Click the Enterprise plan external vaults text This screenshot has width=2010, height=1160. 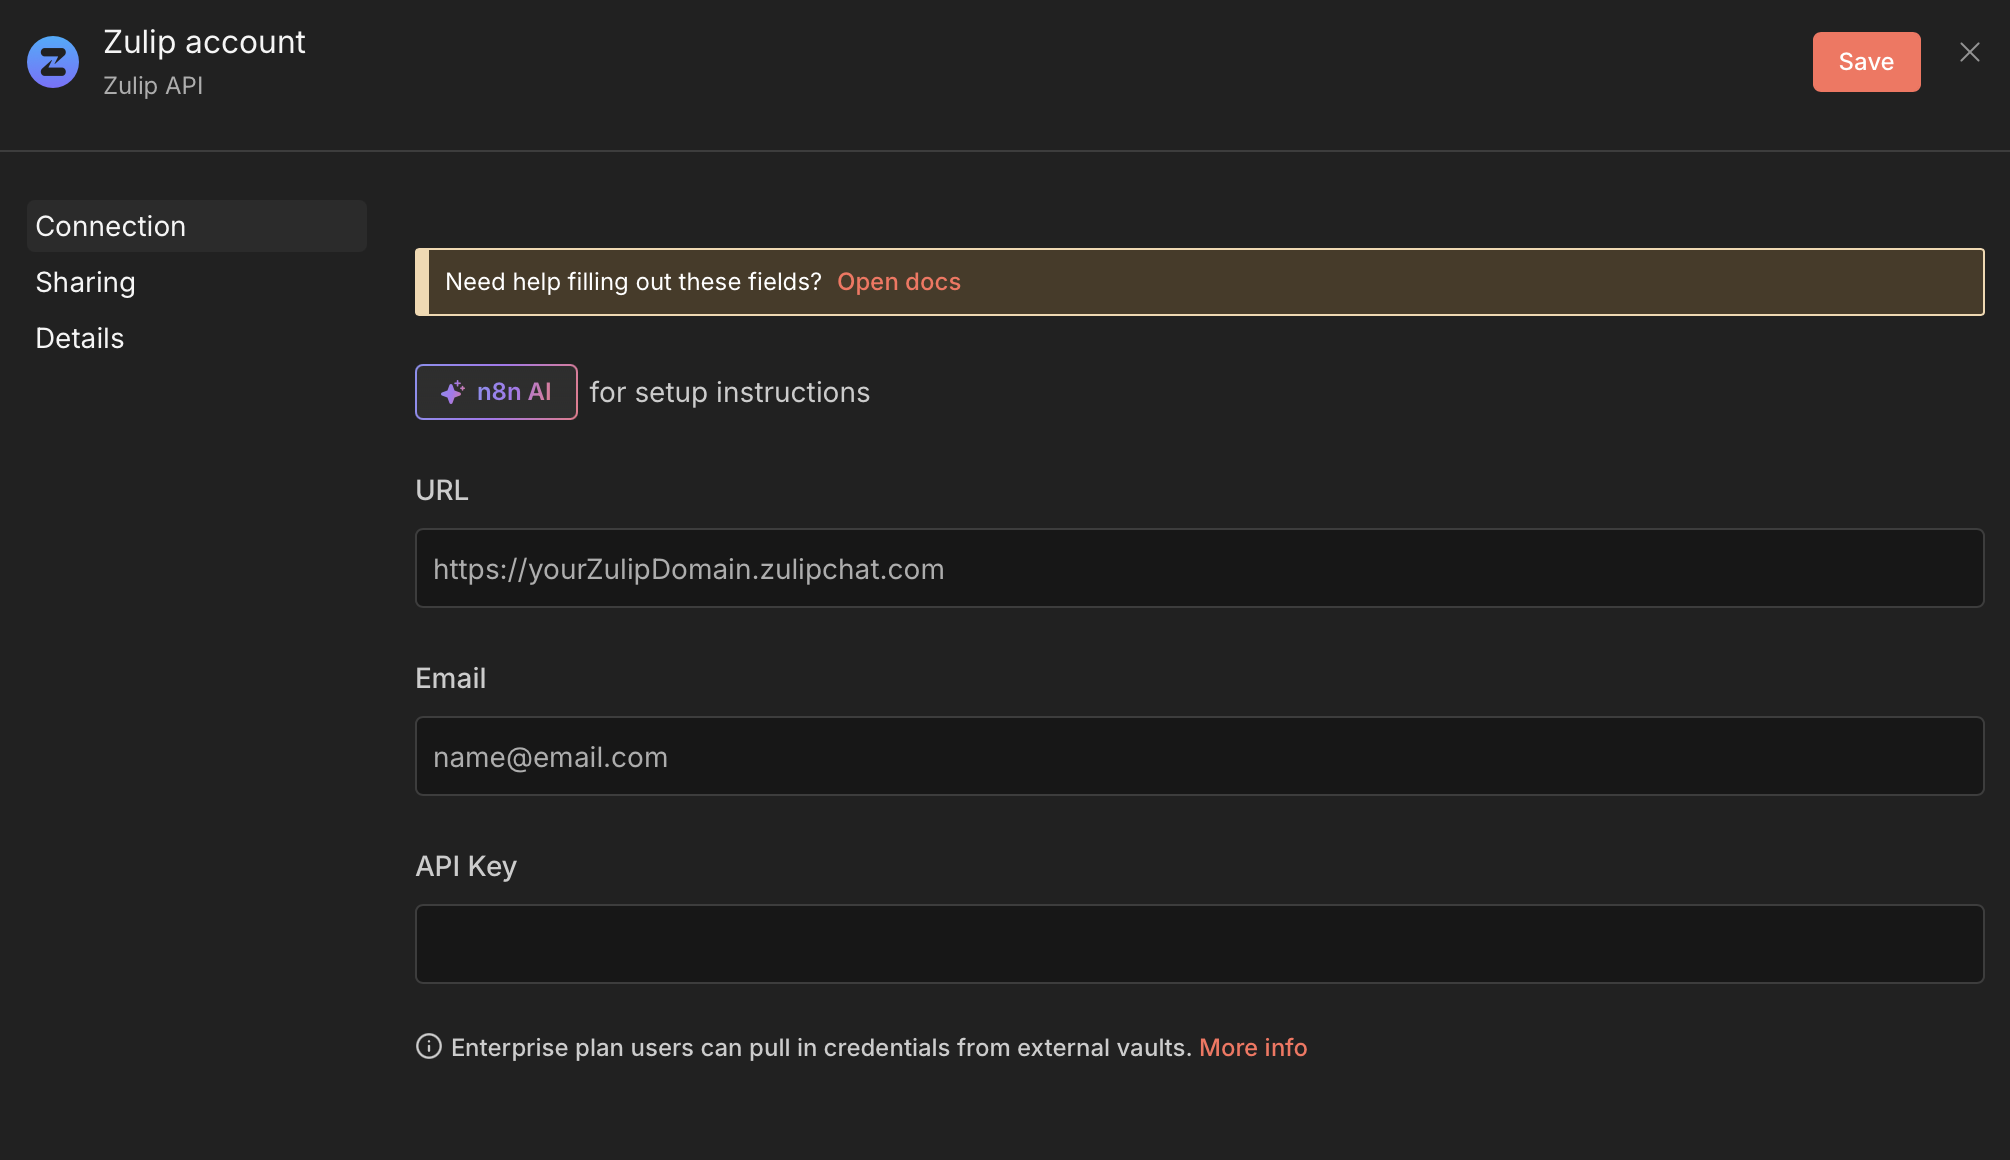(x=821, y=1047)
